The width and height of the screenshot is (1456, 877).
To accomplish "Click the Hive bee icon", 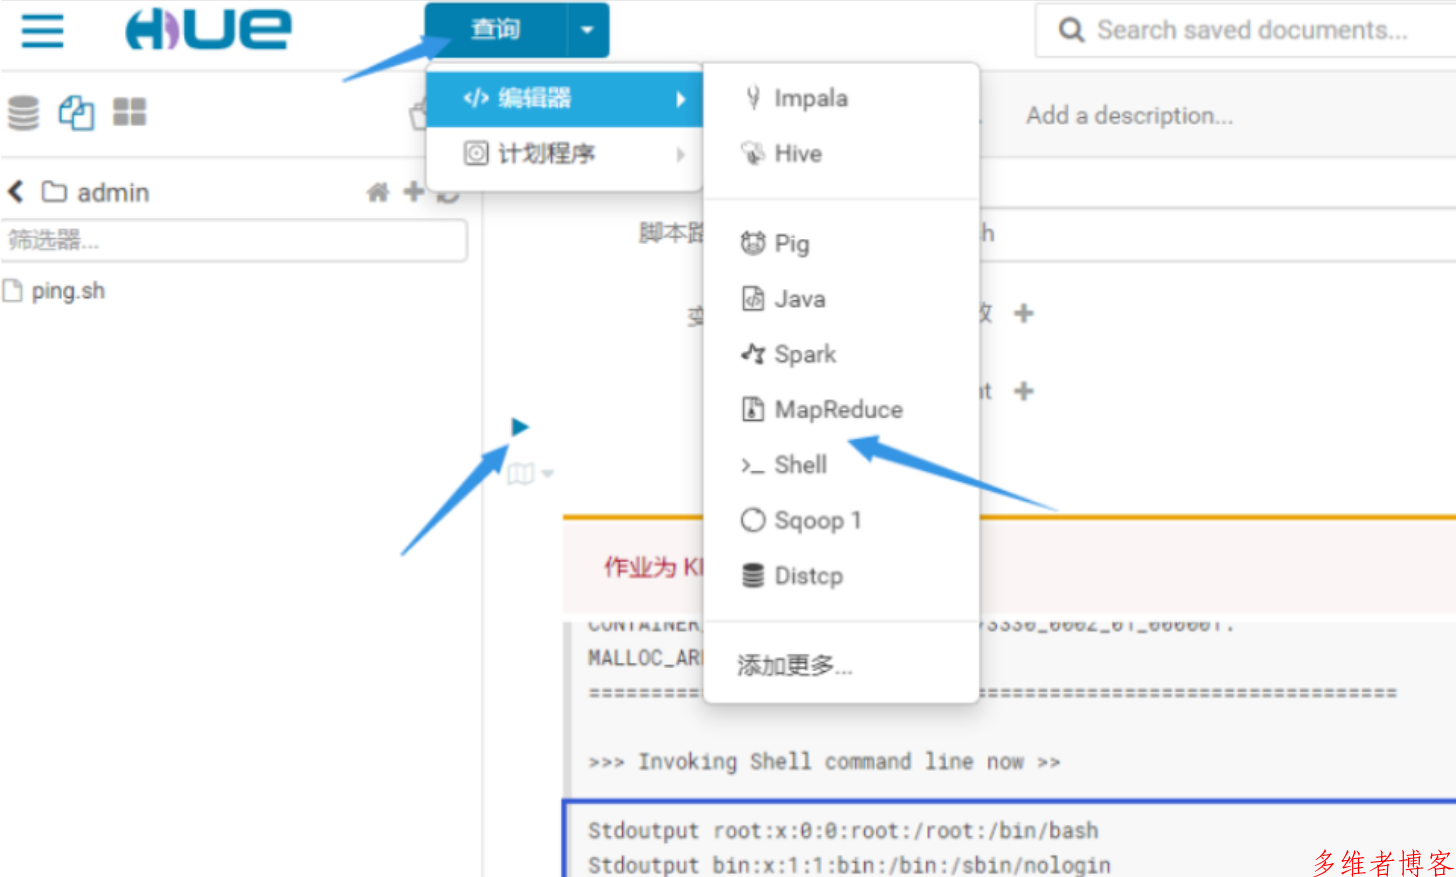I will 753,153.
